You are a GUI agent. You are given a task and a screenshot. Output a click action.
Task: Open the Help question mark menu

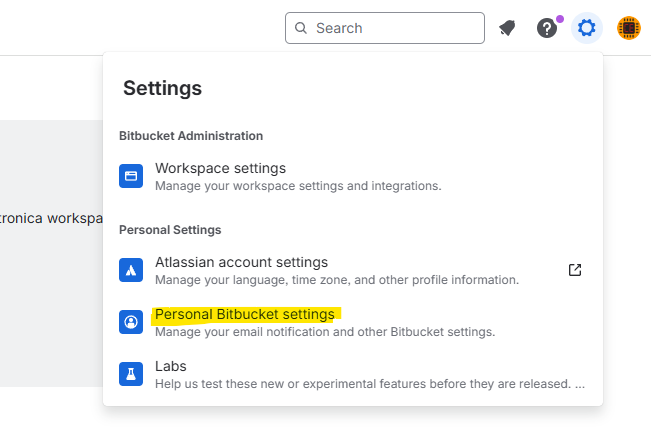pos(547,28)
